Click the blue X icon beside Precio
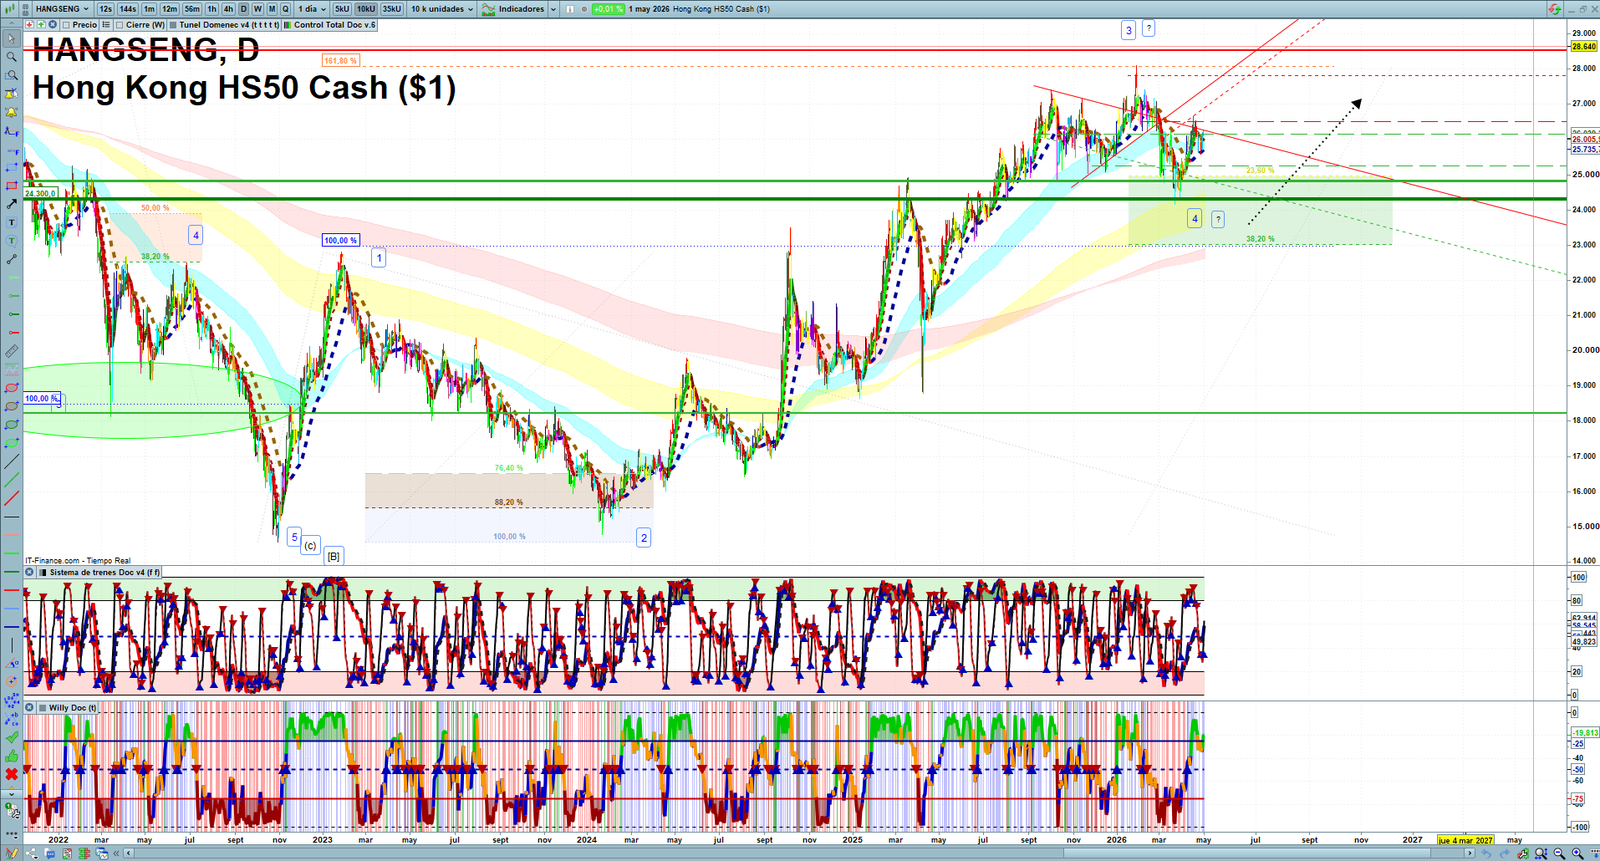The width and height of the screenshot is (1600, 861). tap(52, 25)
